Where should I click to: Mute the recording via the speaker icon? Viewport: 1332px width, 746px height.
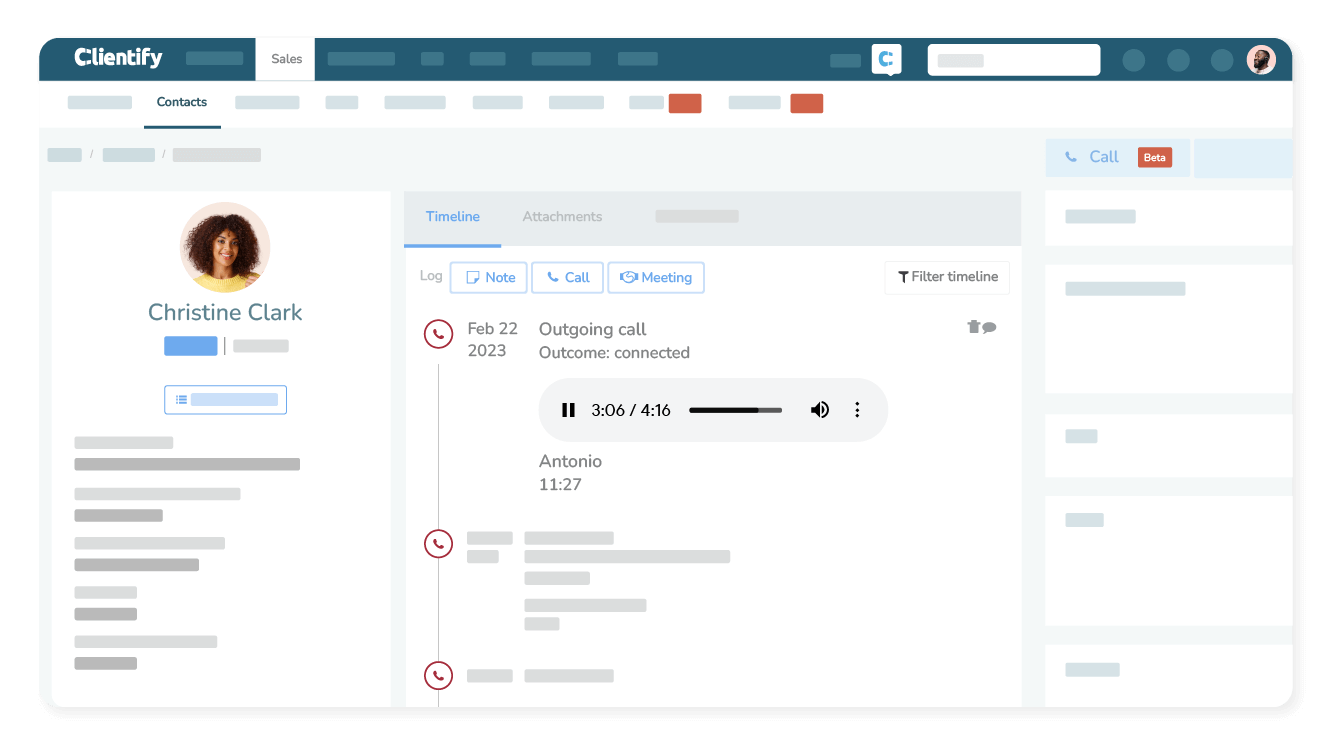(820, 409)
